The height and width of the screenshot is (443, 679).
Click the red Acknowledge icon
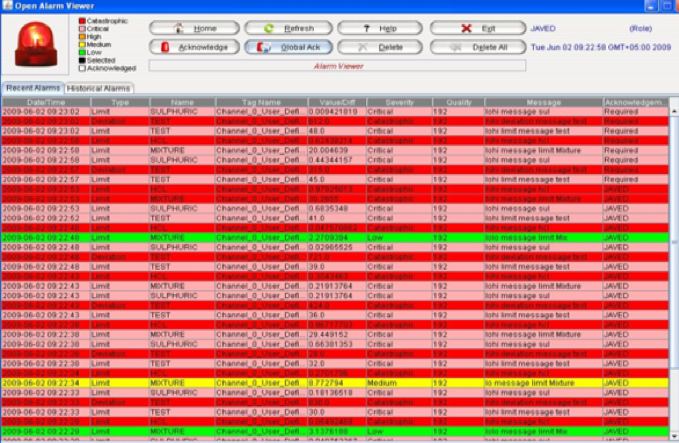click(165, 47)
